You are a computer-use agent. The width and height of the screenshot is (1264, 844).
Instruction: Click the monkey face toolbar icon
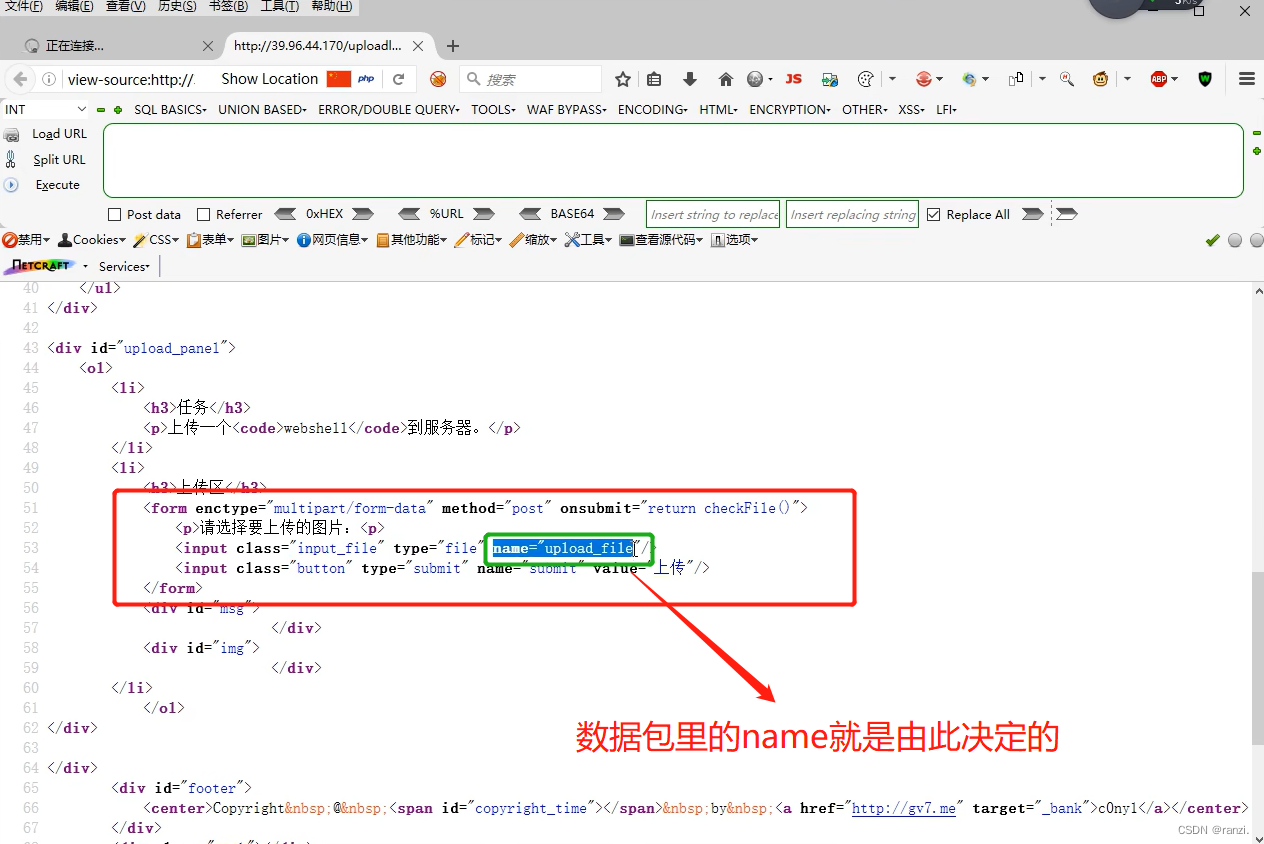[x=1101, y=79]
